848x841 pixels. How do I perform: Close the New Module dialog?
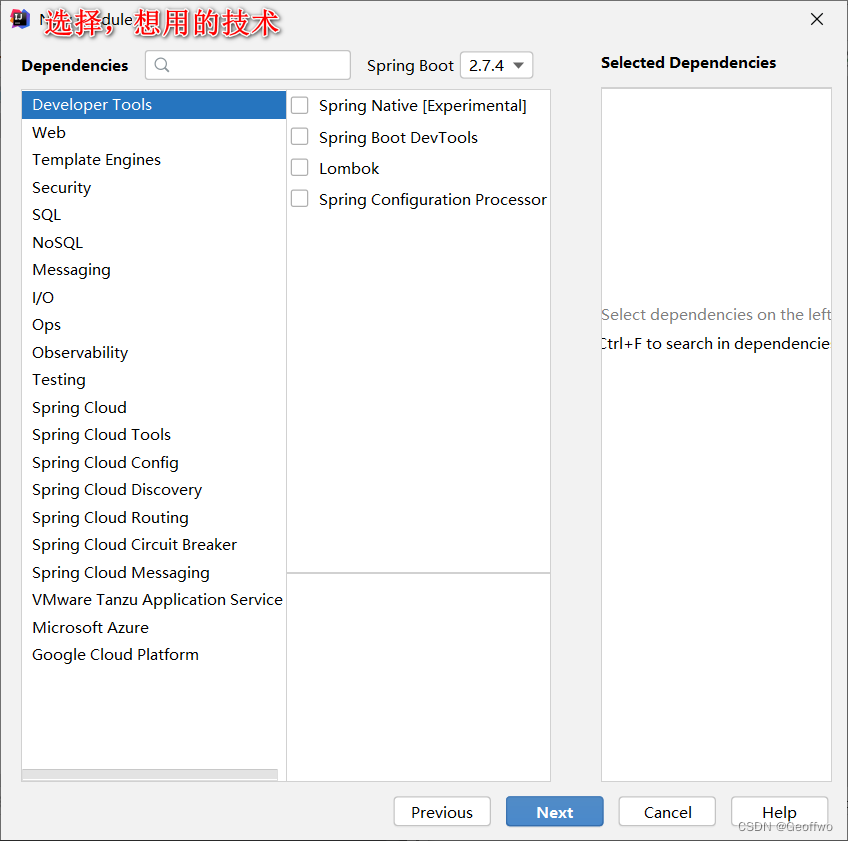[x=817, y=19]
